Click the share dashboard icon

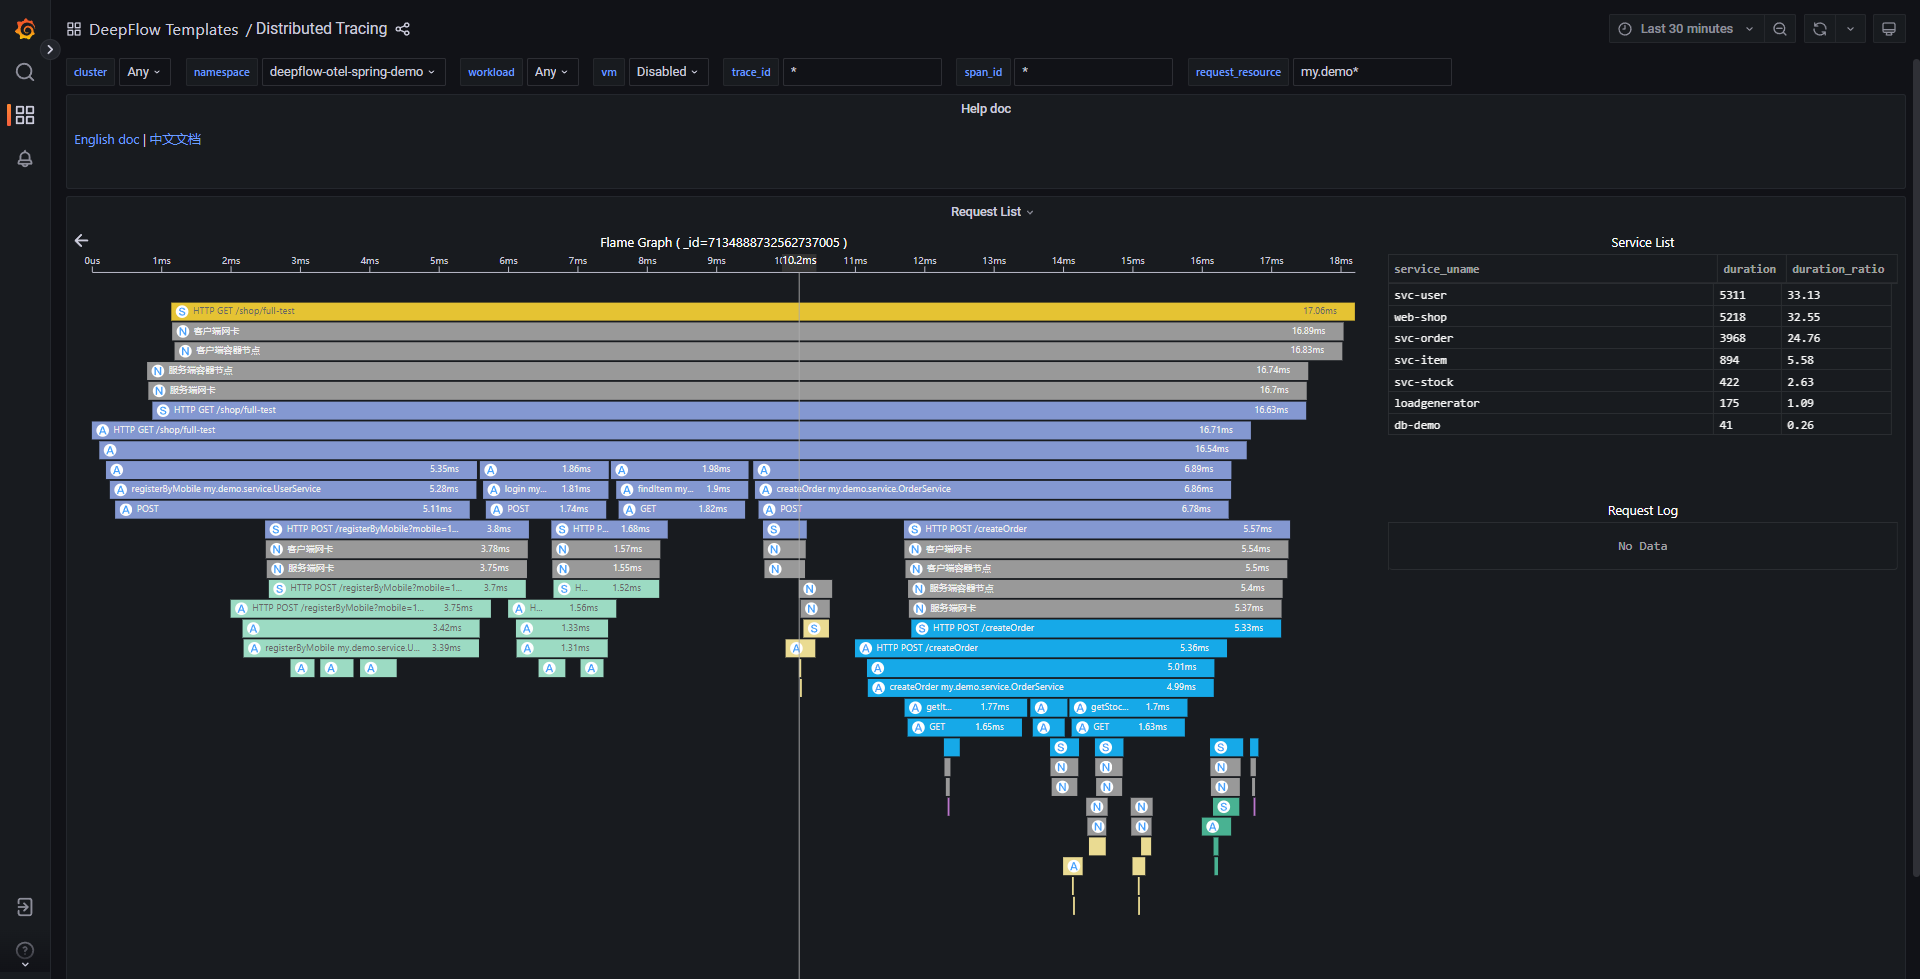point(403,29)
